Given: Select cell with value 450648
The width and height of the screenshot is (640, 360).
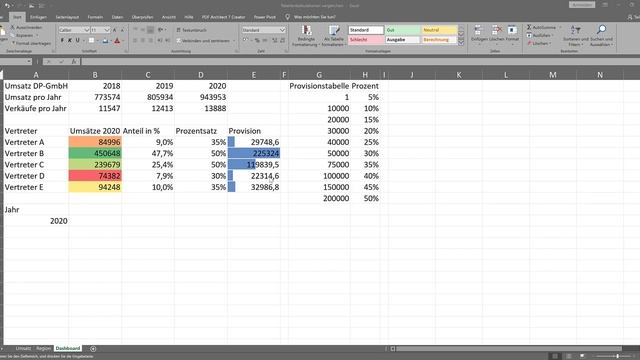Looking at the screenshot, I should pos(95,153).
